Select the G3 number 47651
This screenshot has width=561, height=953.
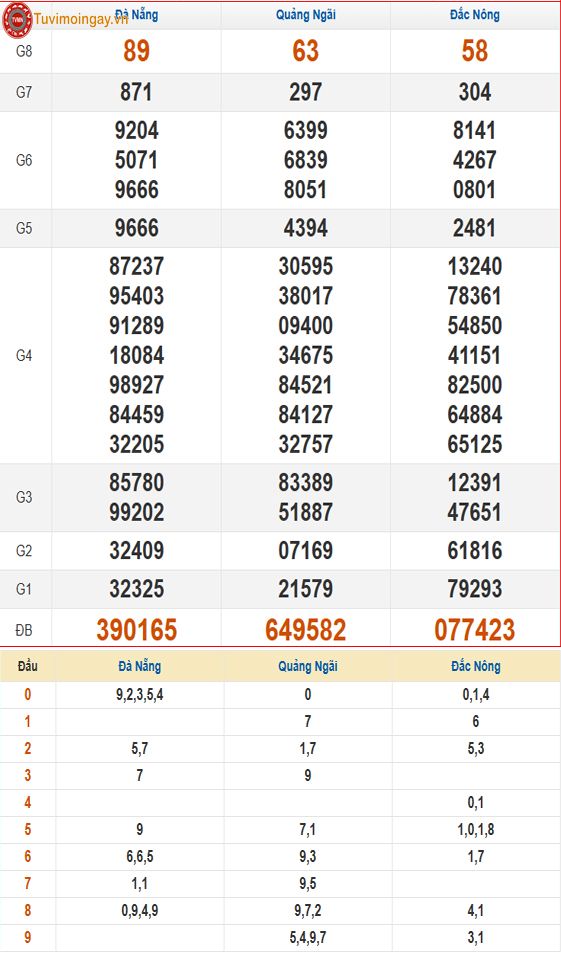coord(475,512)
